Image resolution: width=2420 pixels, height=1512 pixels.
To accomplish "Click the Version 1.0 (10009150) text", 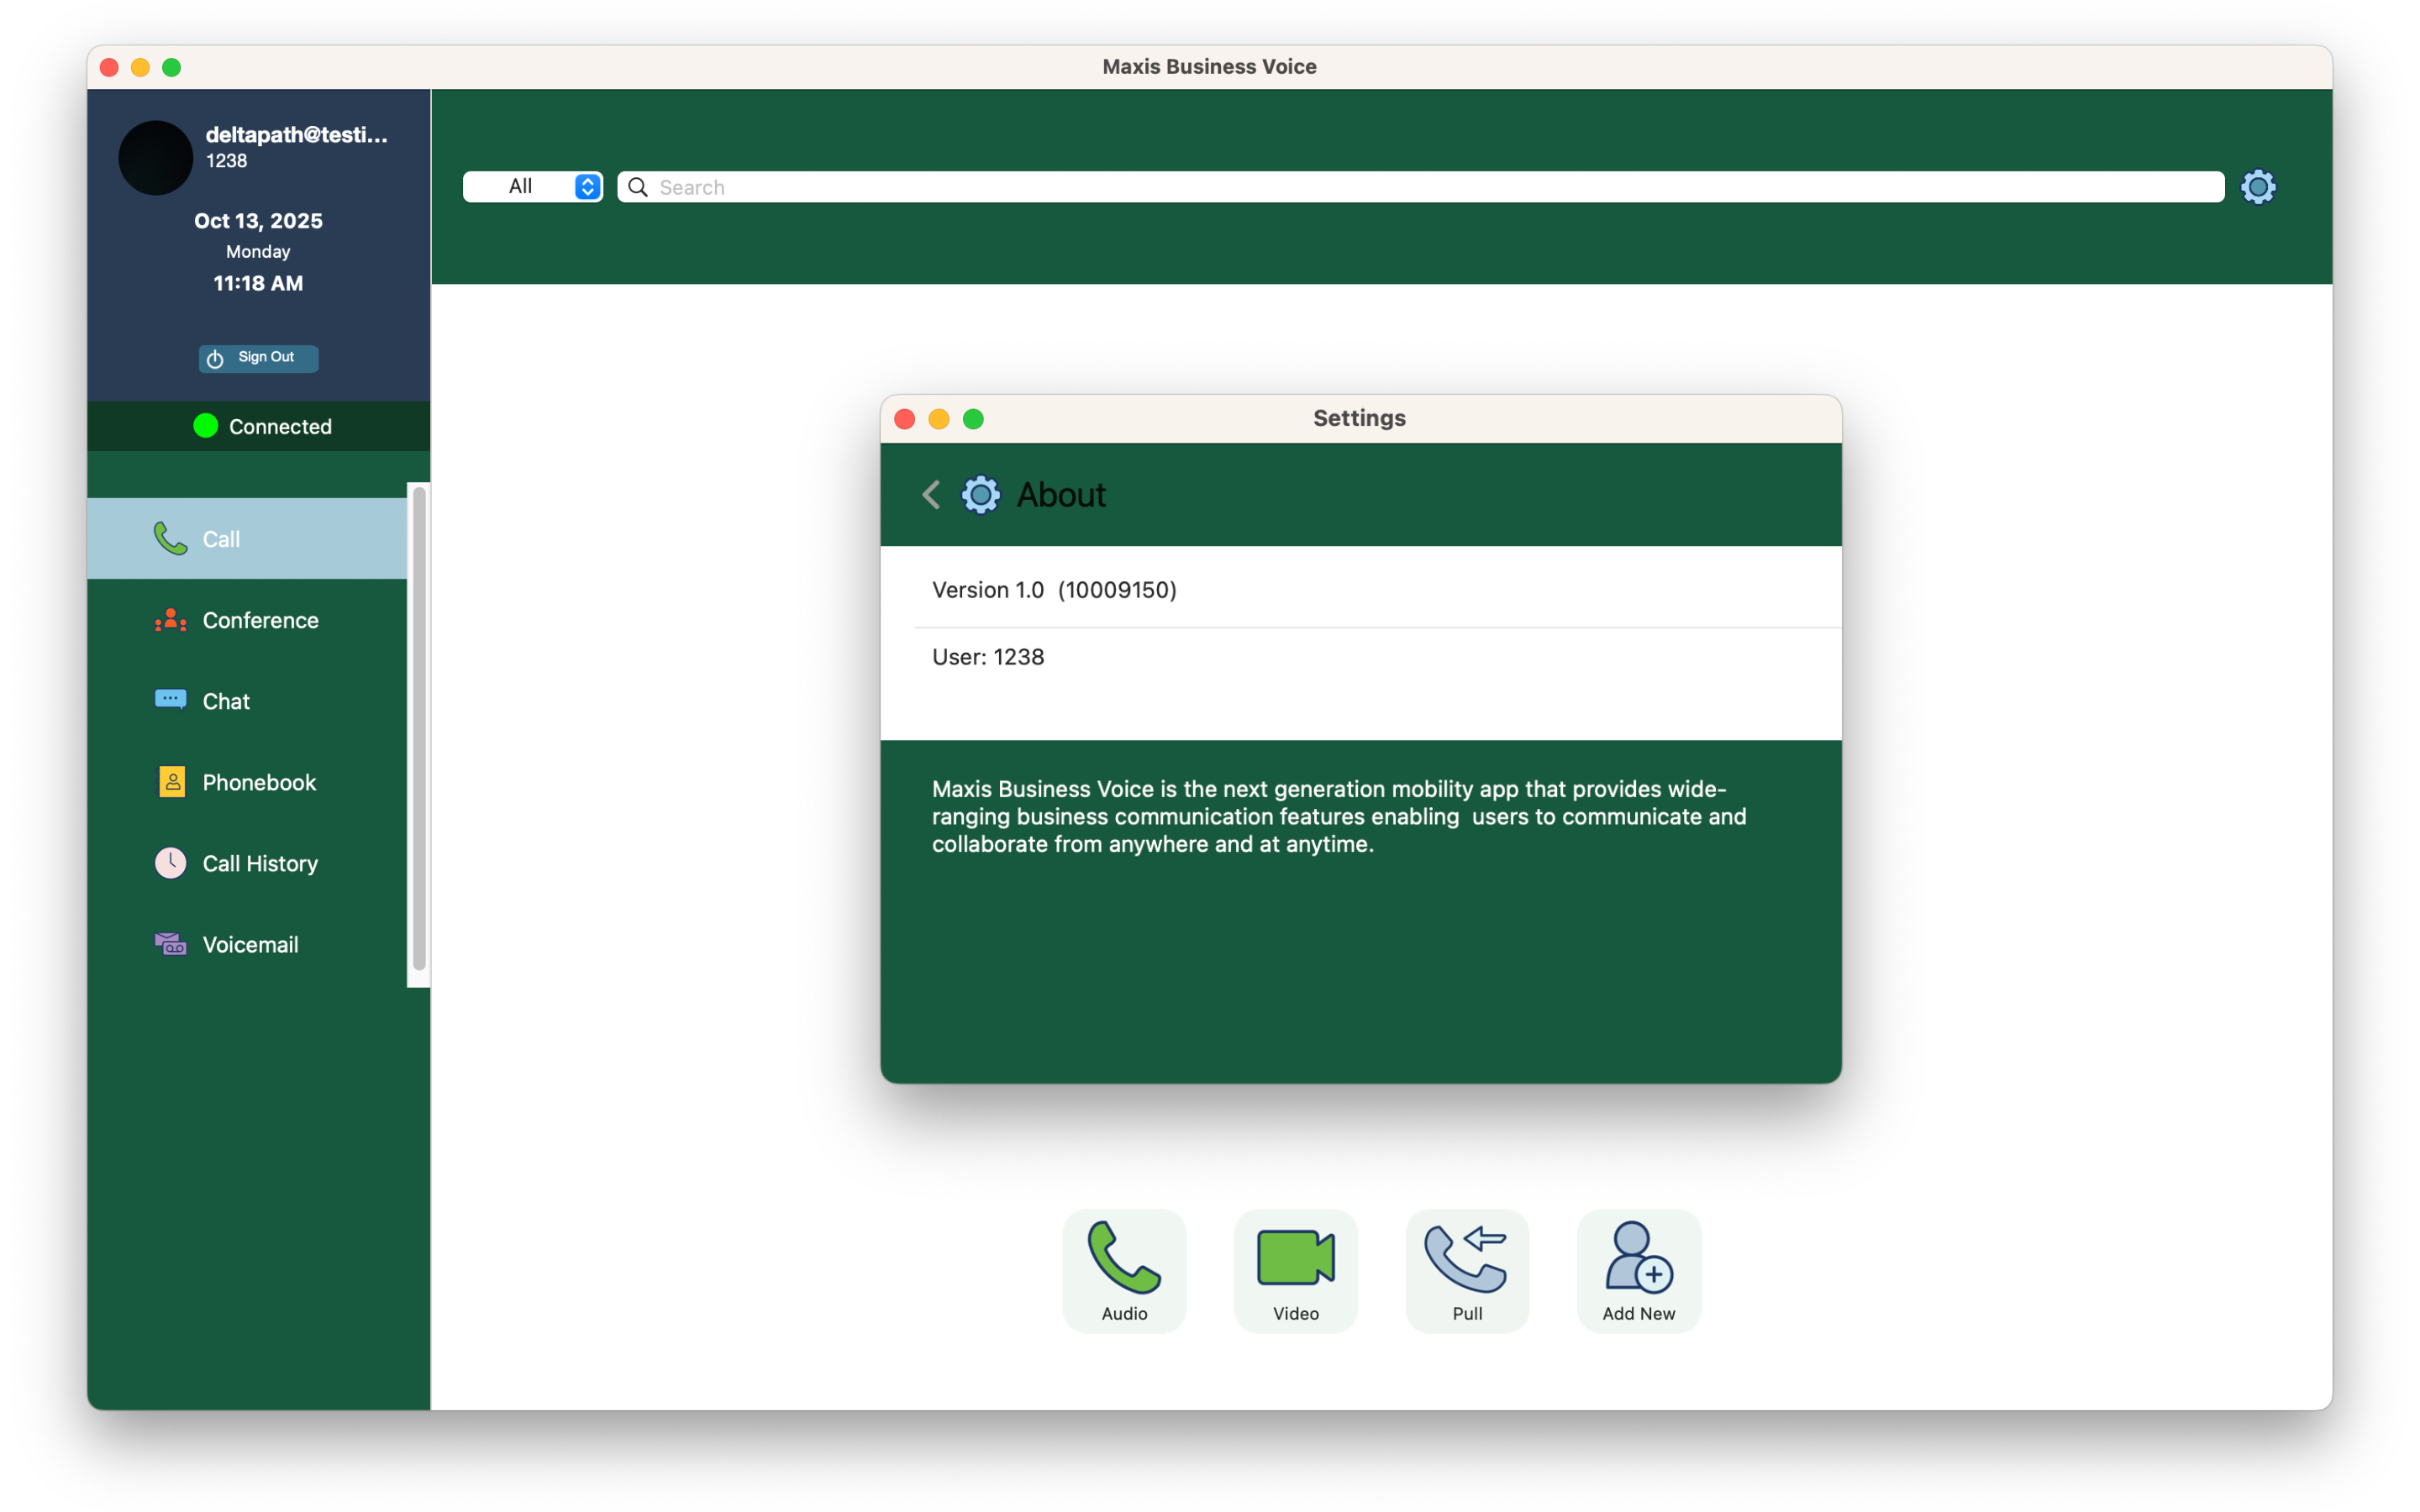I will point(1054,590).
